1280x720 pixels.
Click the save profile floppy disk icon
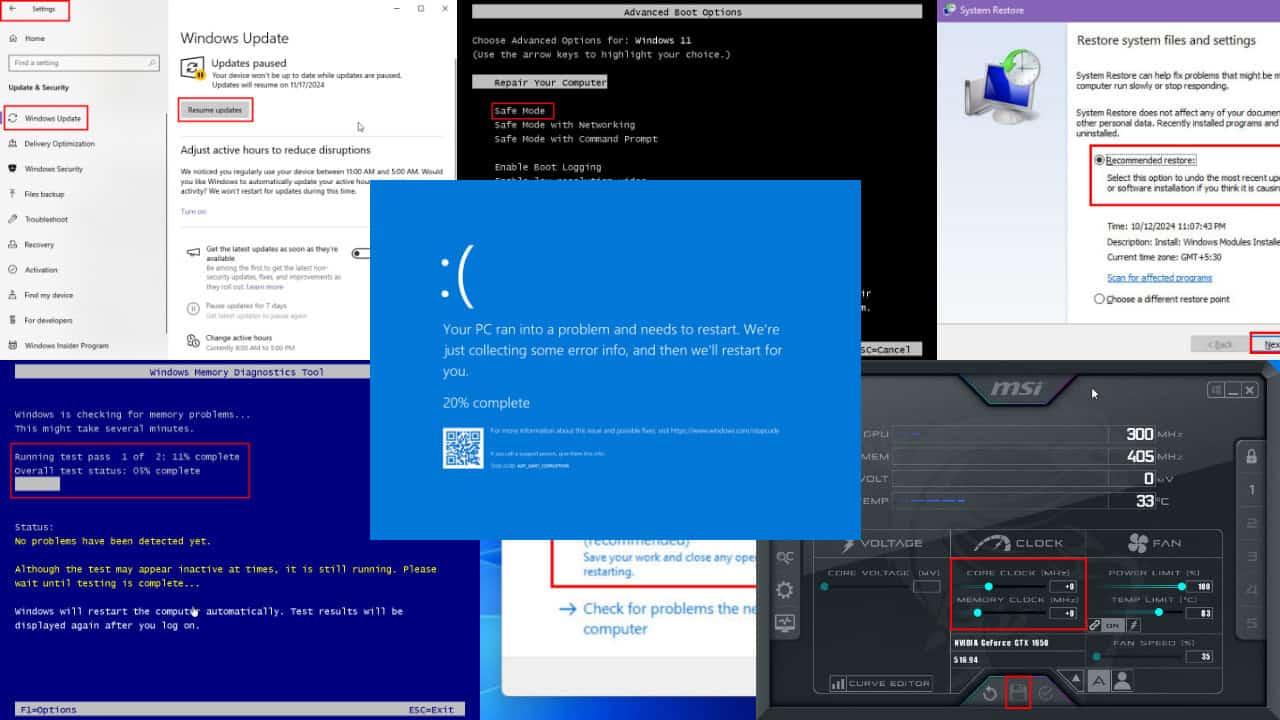click(1018, 692)
